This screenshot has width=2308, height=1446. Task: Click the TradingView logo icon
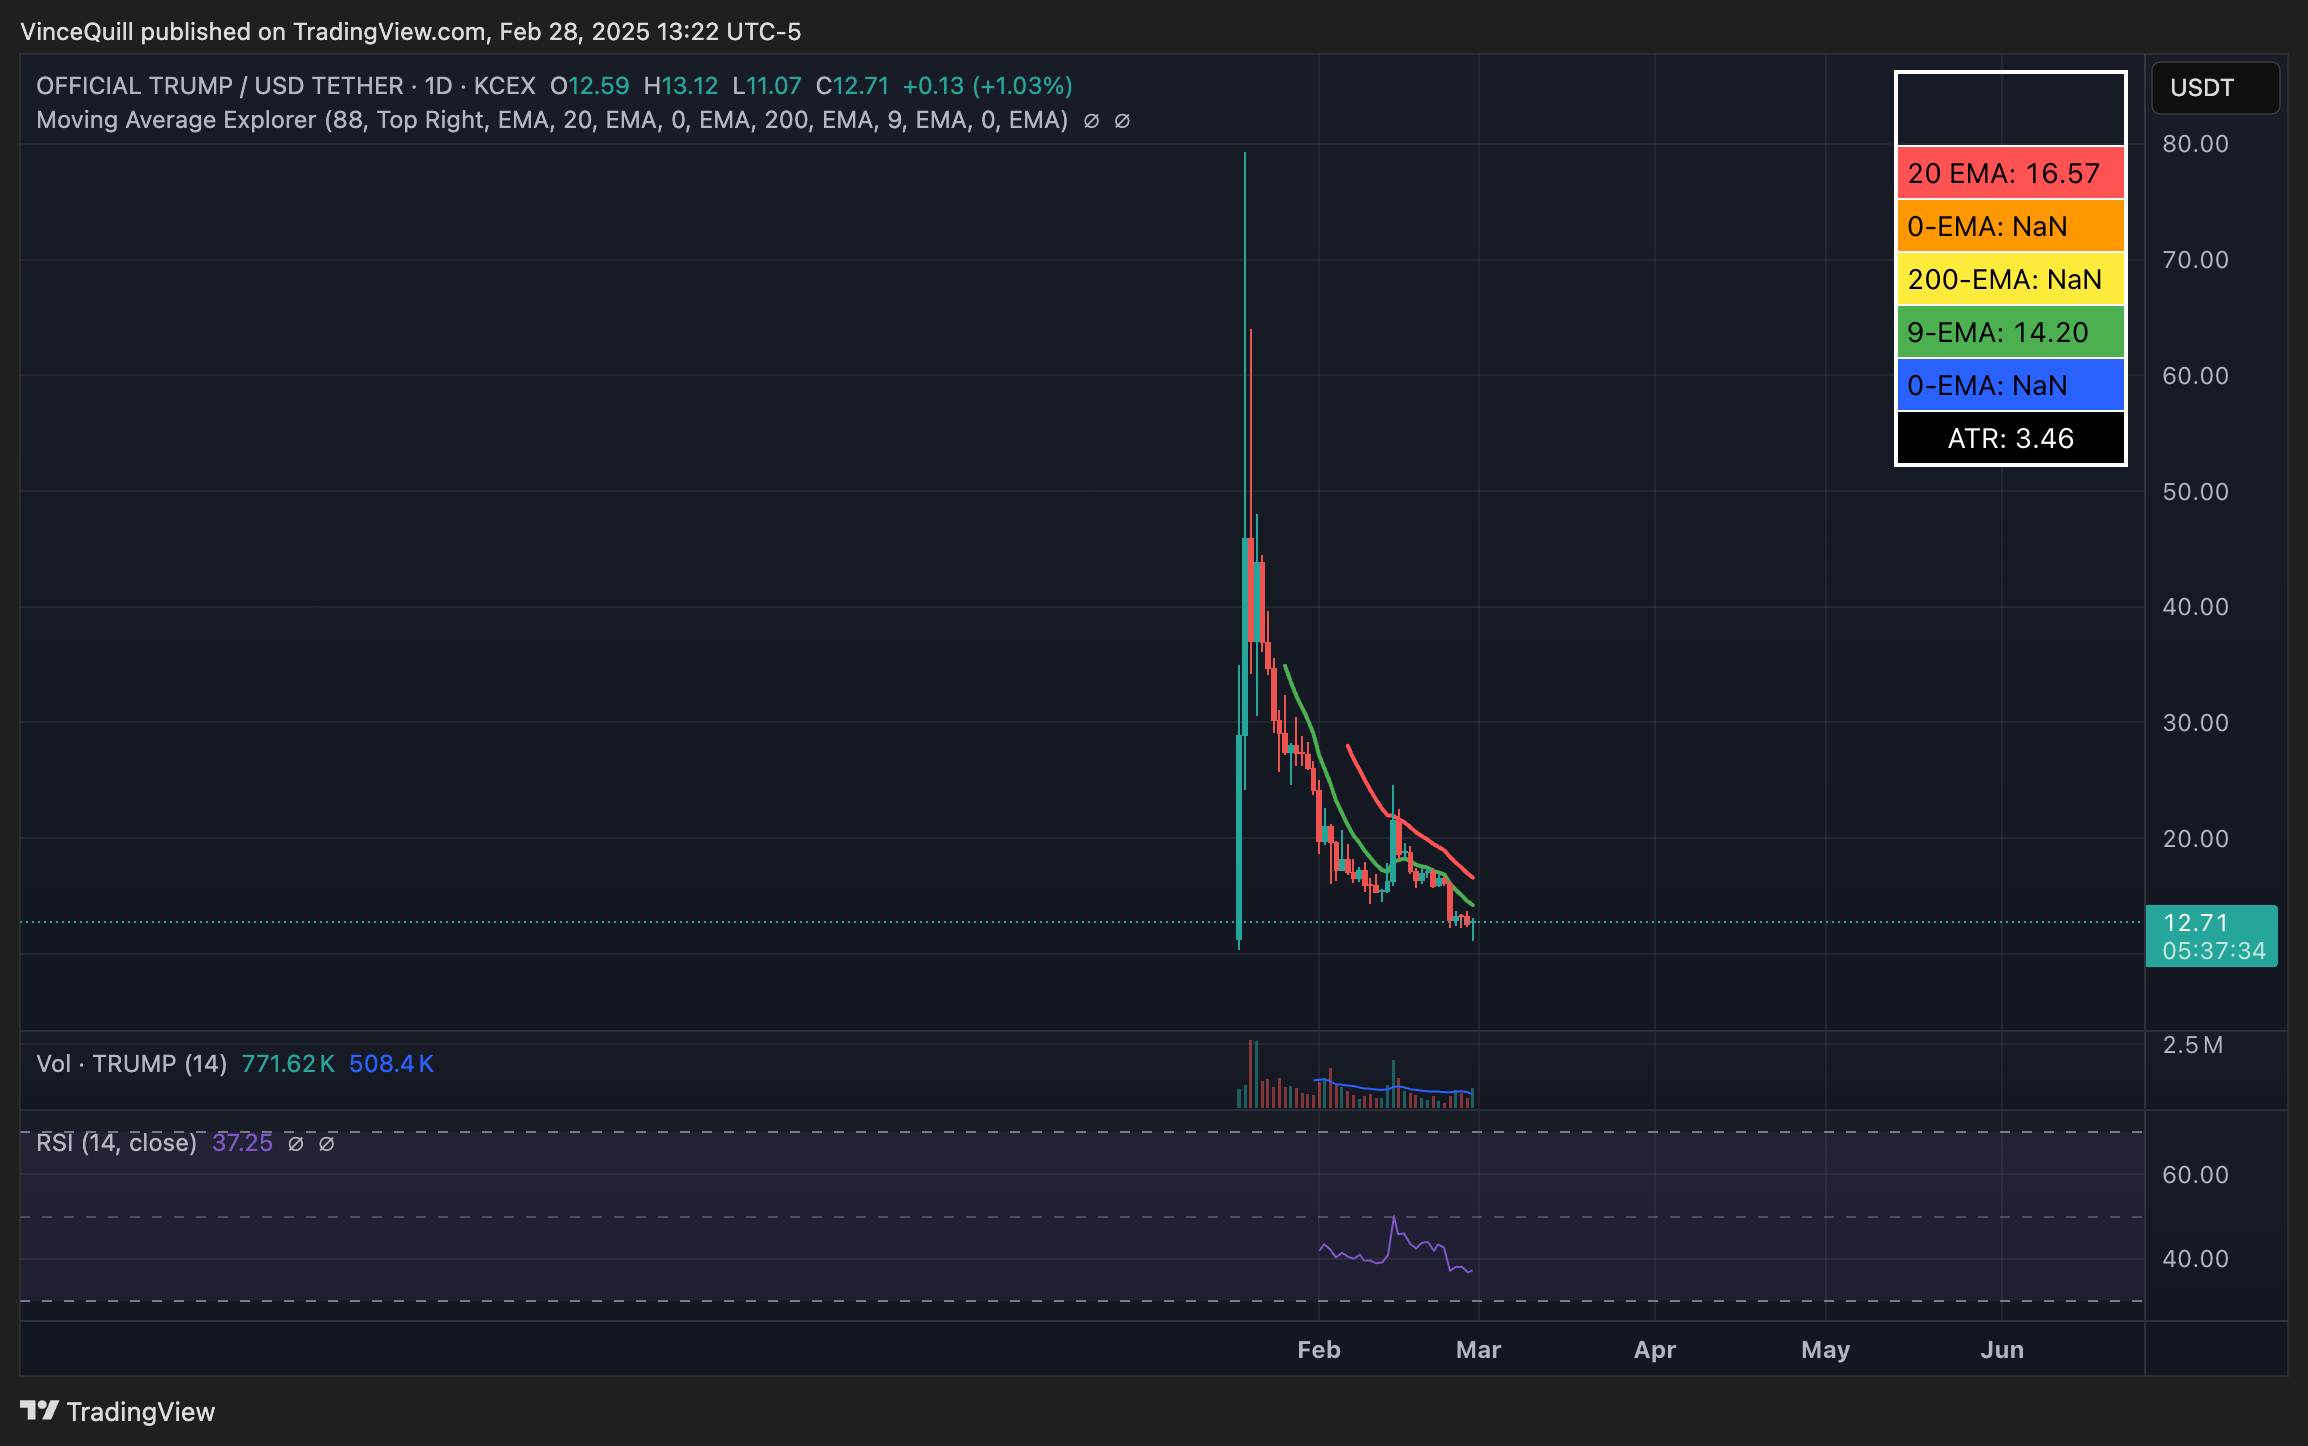click(x=40, y=1410)
